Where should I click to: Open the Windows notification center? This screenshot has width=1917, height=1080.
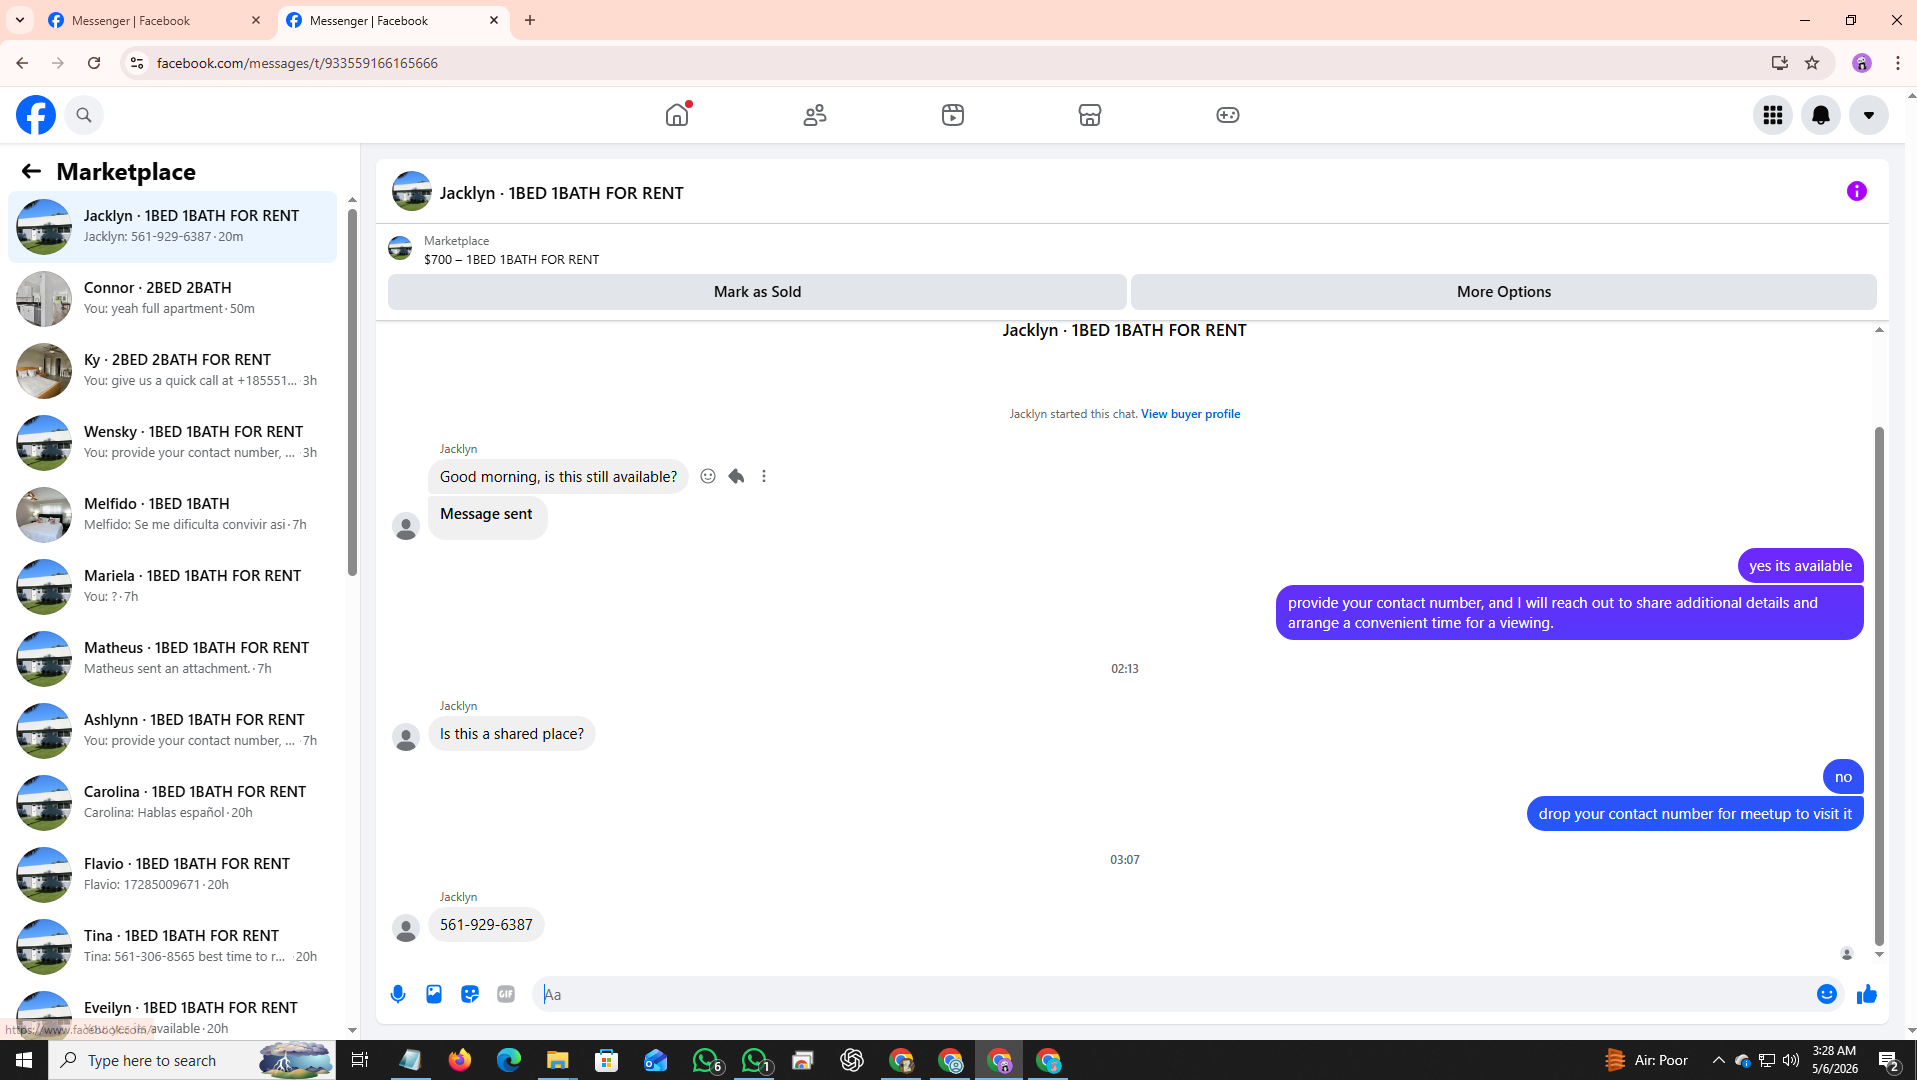[x=1888, y=1060]
